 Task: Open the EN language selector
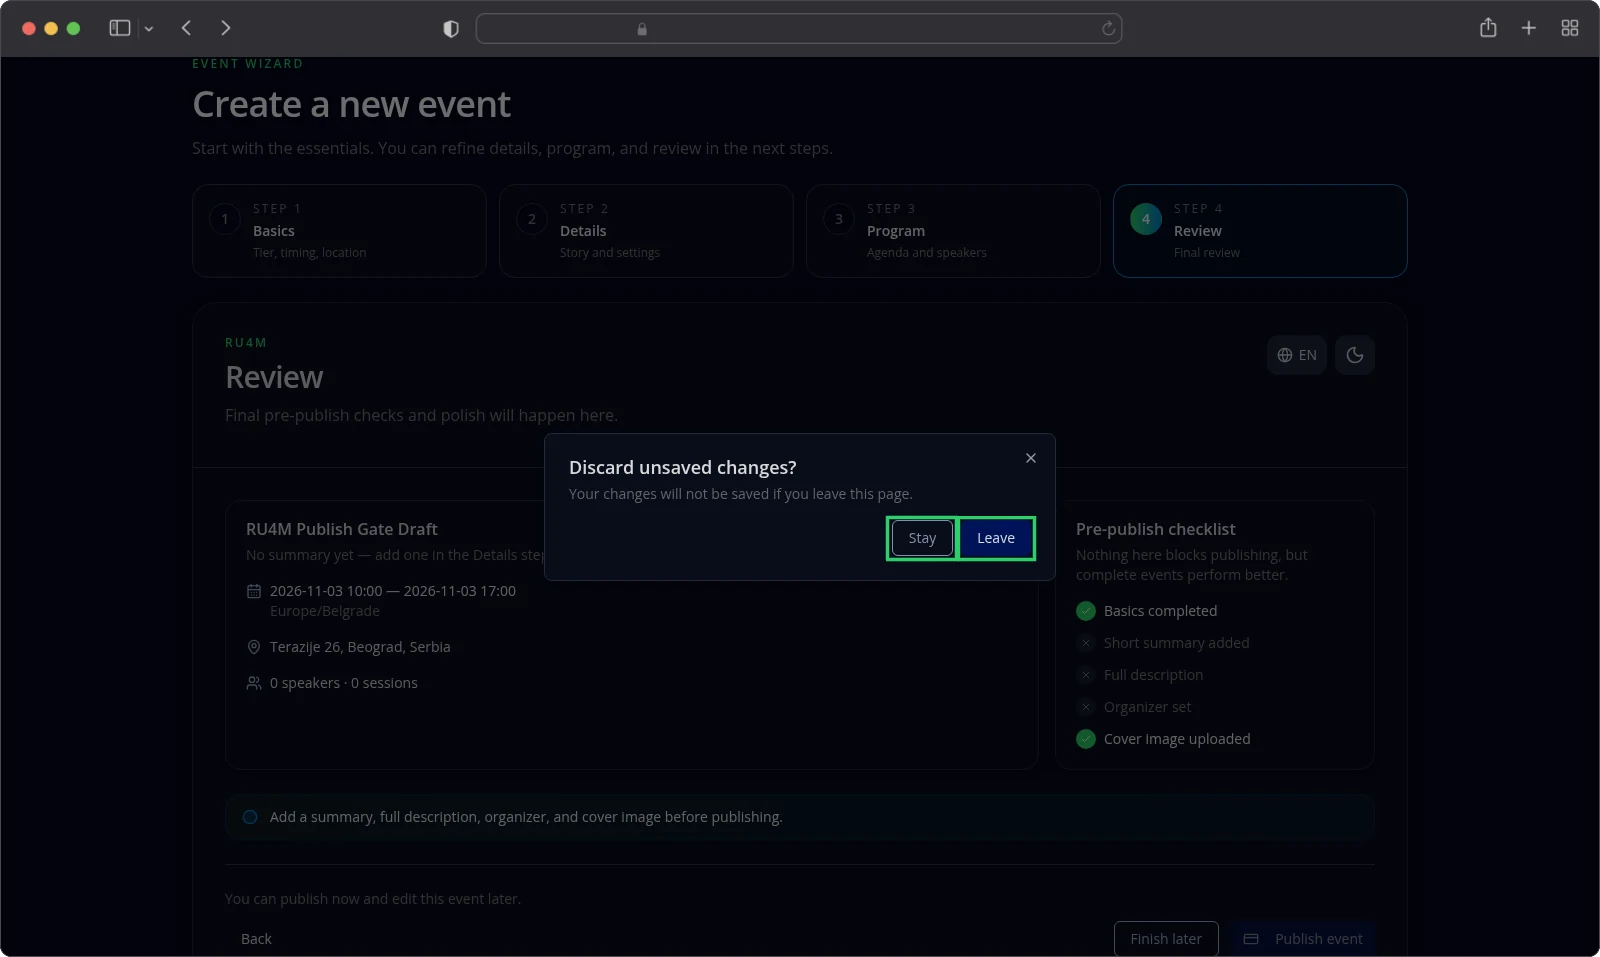(1297, 355)
